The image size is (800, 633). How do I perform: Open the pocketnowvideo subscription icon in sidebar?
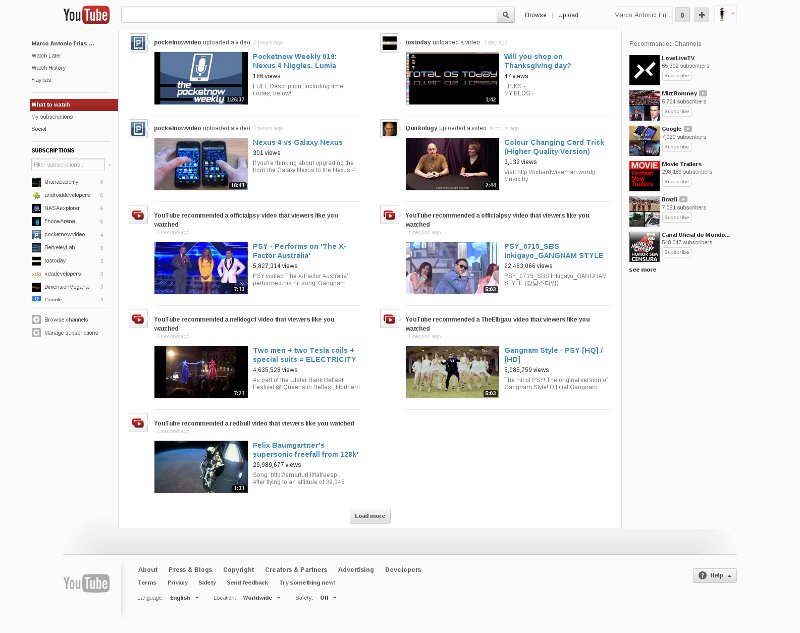click(x=36, y=235)
